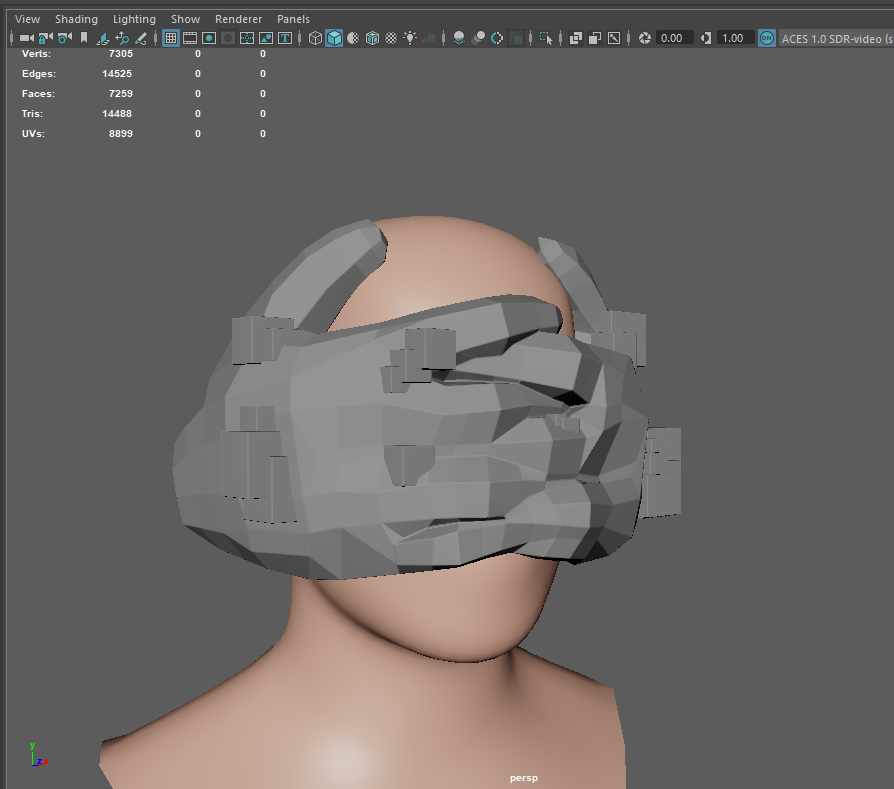Open the Shading menu

(76, 19)
